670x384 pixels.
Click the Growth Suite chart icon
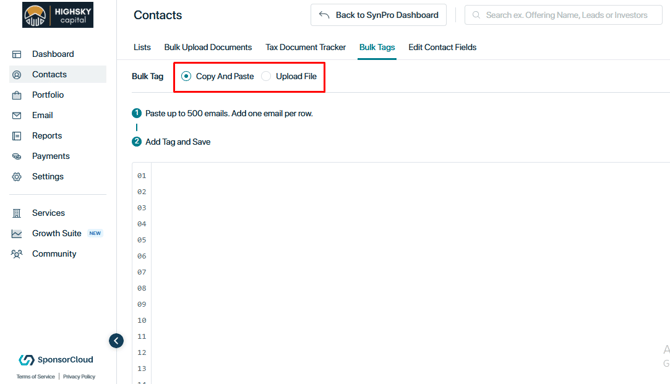pos(17,234)
